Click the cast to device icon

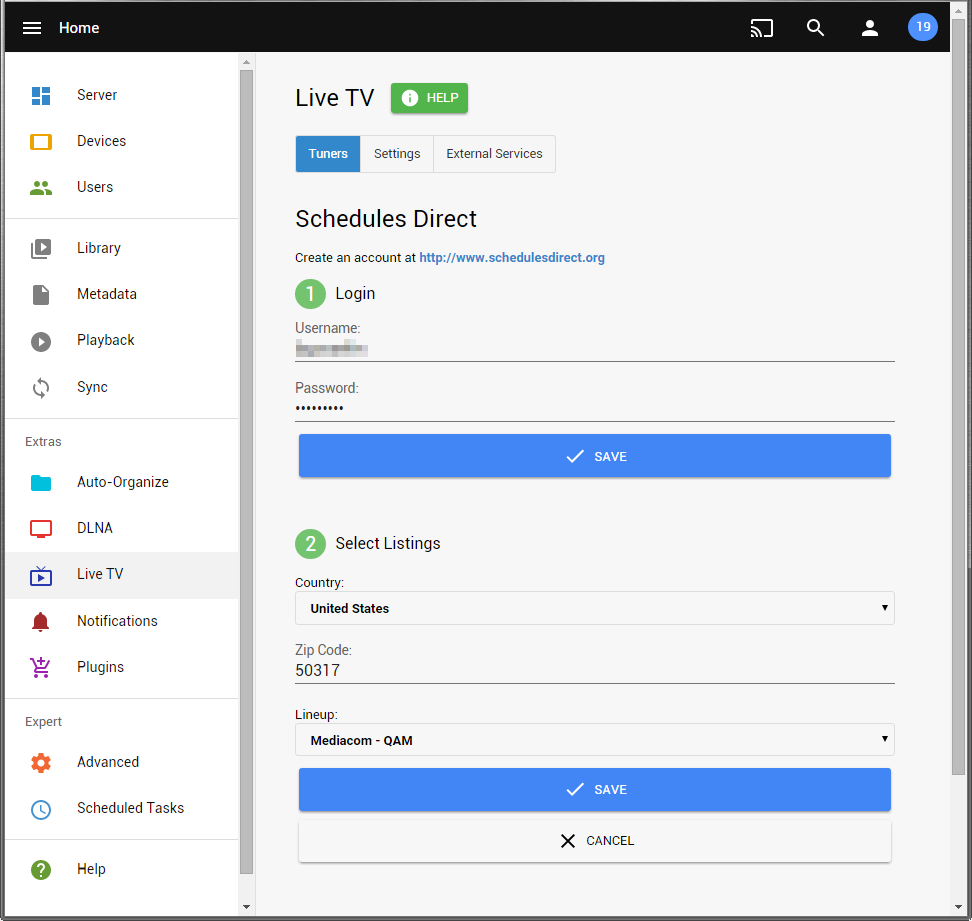pyautogui.click(x=761, y=28)
